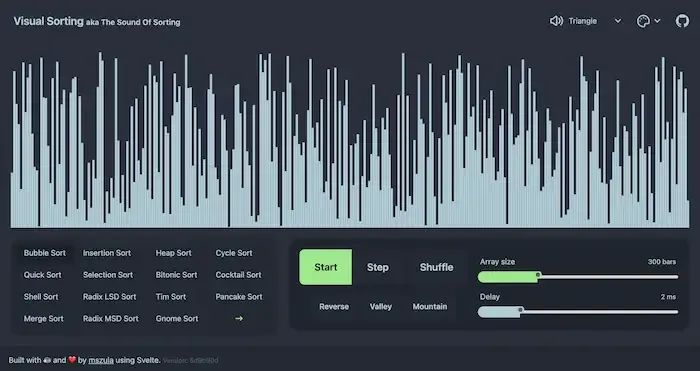700x371 pixels.
Task: Click the Delay slider handle
Action: (521, 309)
